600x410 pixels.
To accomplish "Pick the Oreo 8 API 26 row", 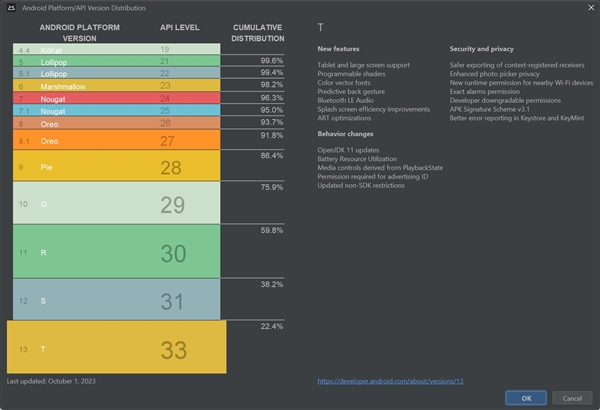I will 117,123.
